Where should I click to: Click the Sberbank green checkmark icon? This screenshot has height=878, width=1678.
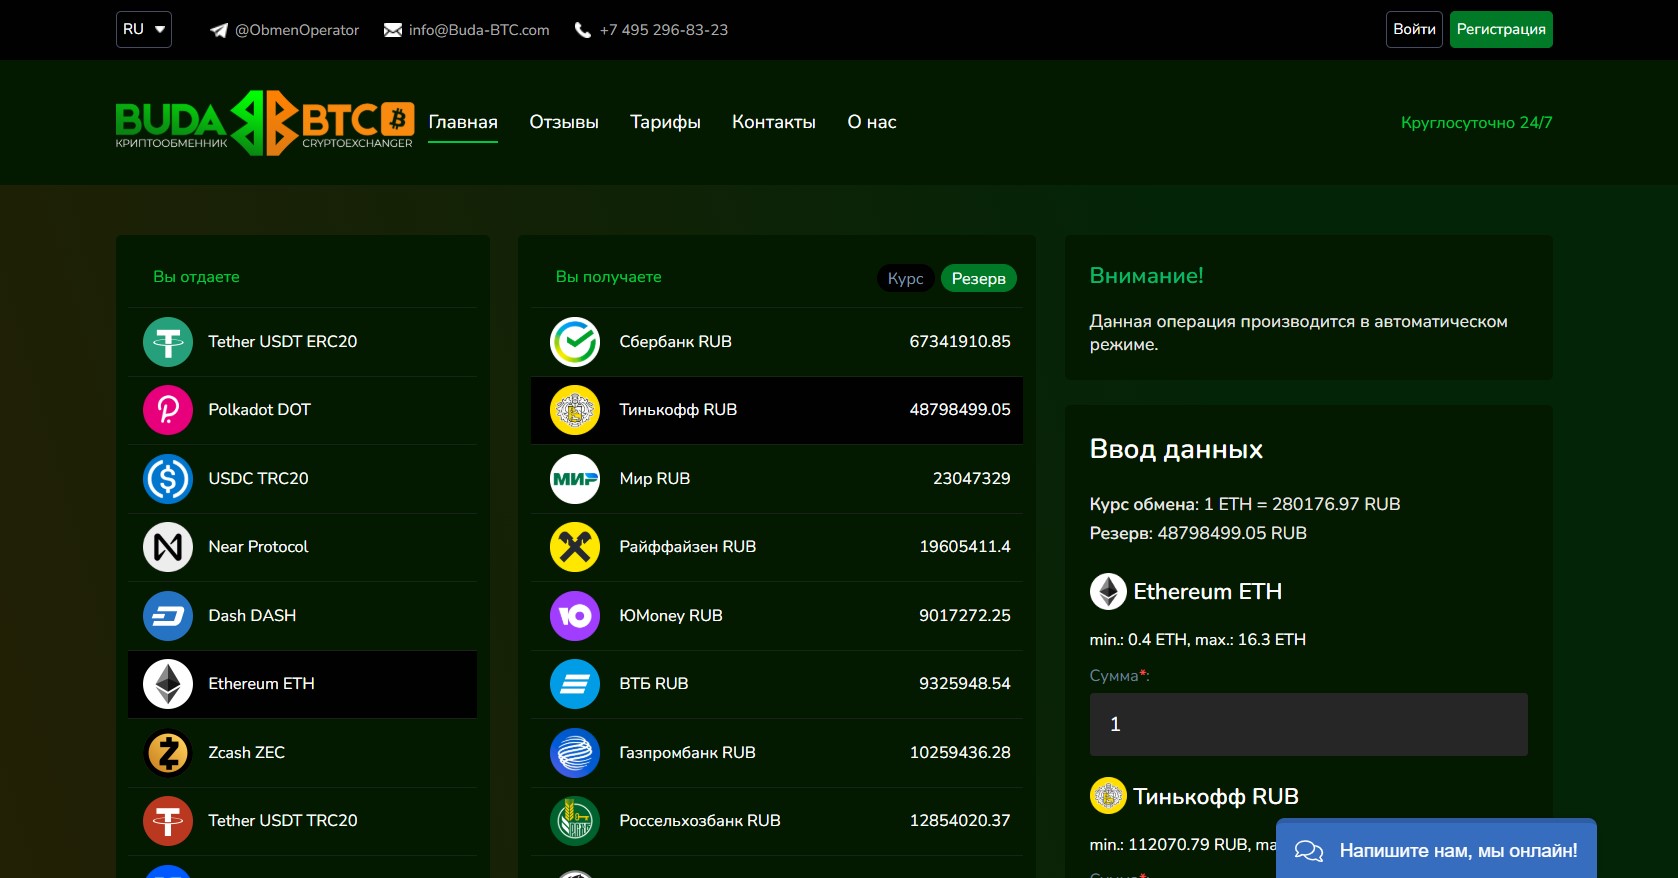click(575, 342)
